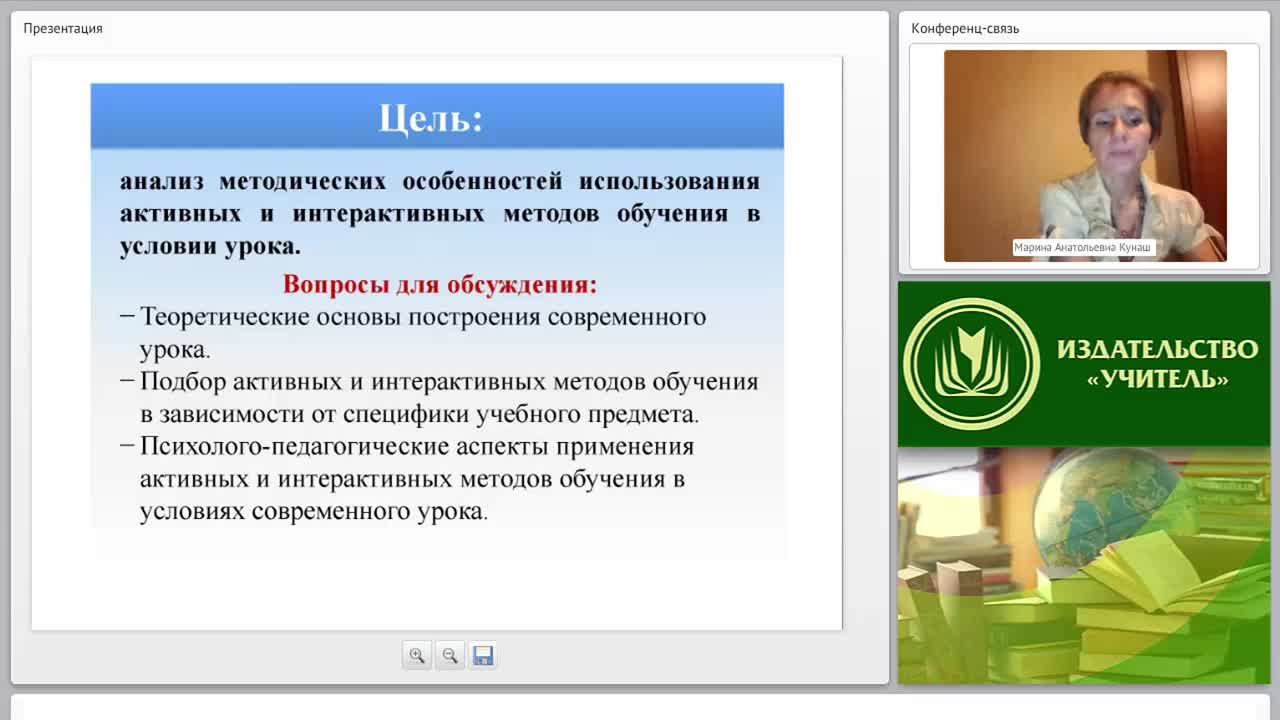Viewport: 1280px width, 720px height.
Task: Zoom out of the presentation slide
Action: pos(450,656)
